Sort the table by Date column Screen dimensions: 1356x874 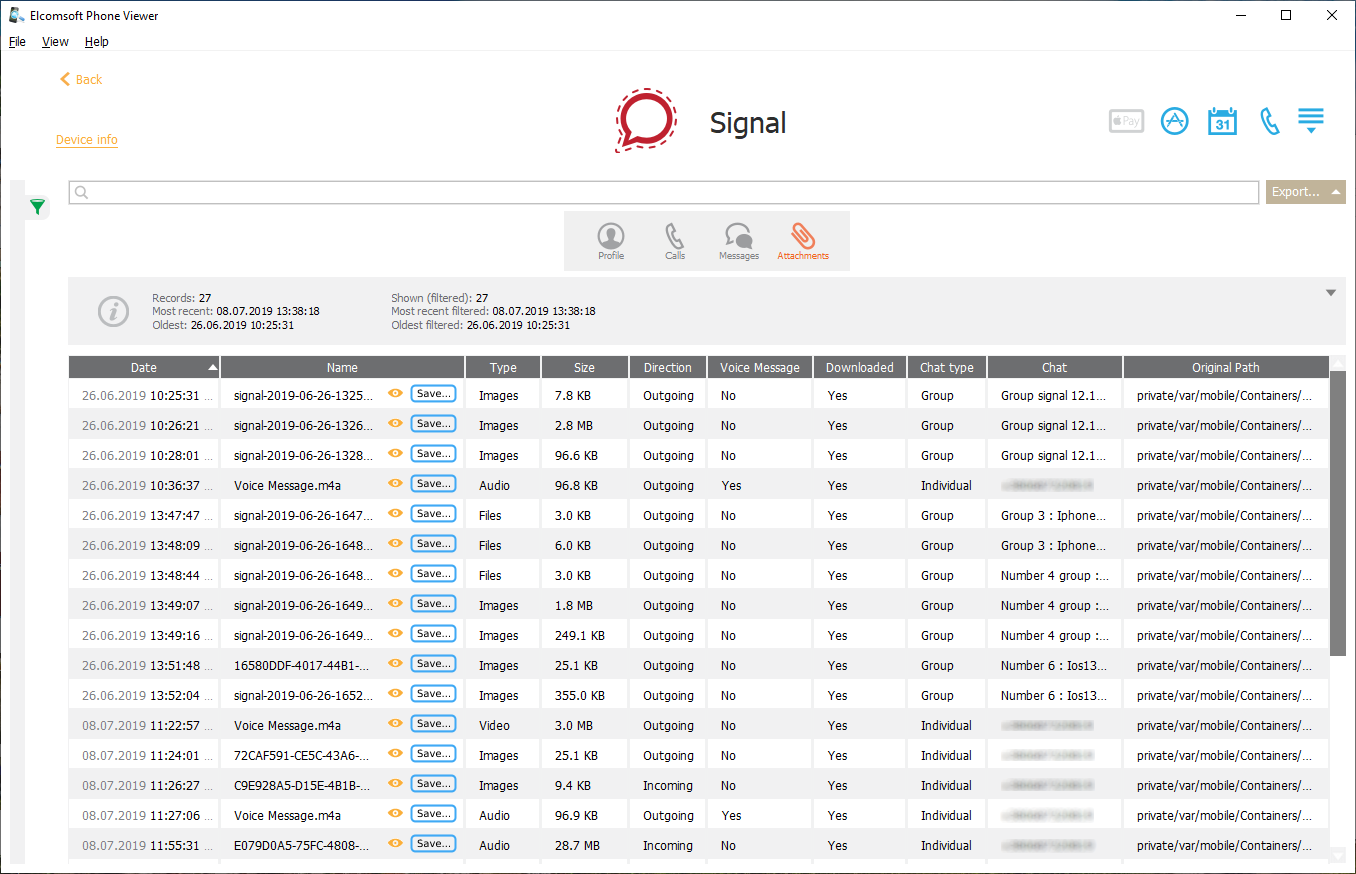click(144, 367)
